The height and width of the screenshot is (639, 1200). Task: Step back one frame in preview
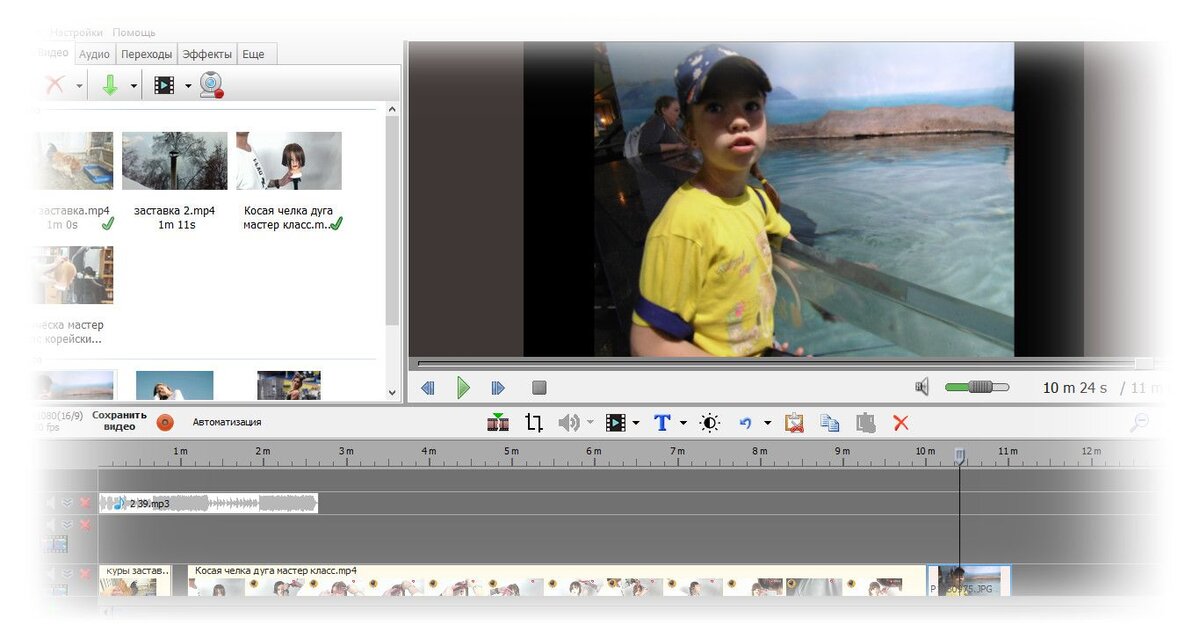[x=428, y=387]
